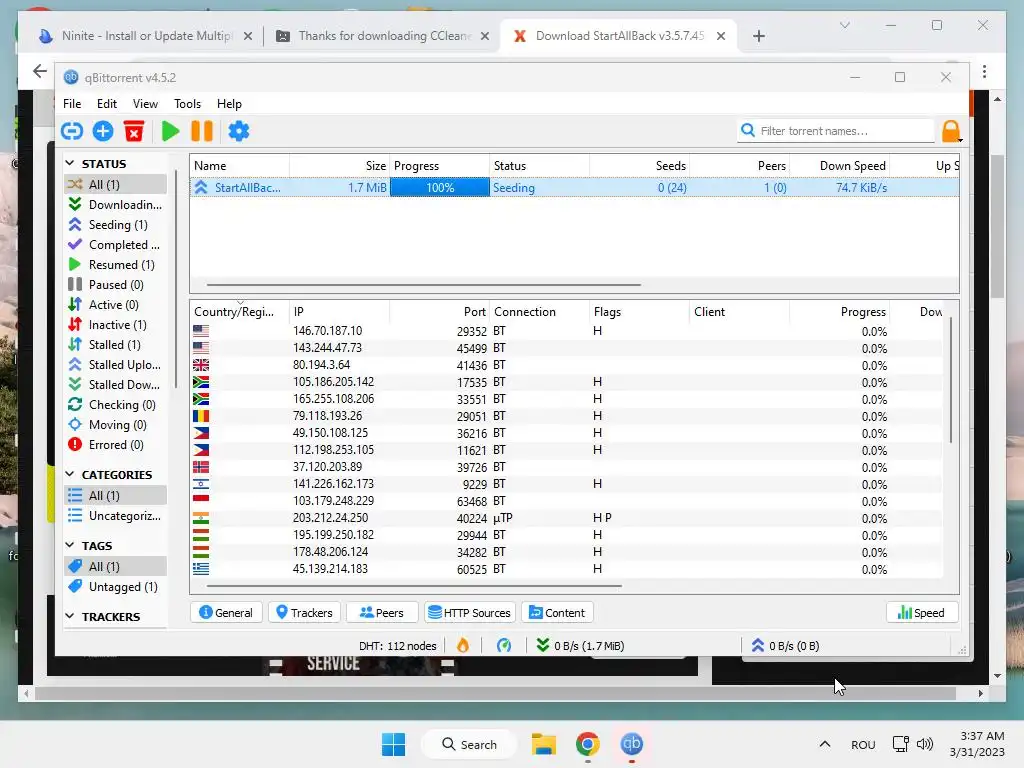Sort torrents by Down Speed column header
Image resolution: width=1024 pixels, height=768 pixels.
(840, 166)
